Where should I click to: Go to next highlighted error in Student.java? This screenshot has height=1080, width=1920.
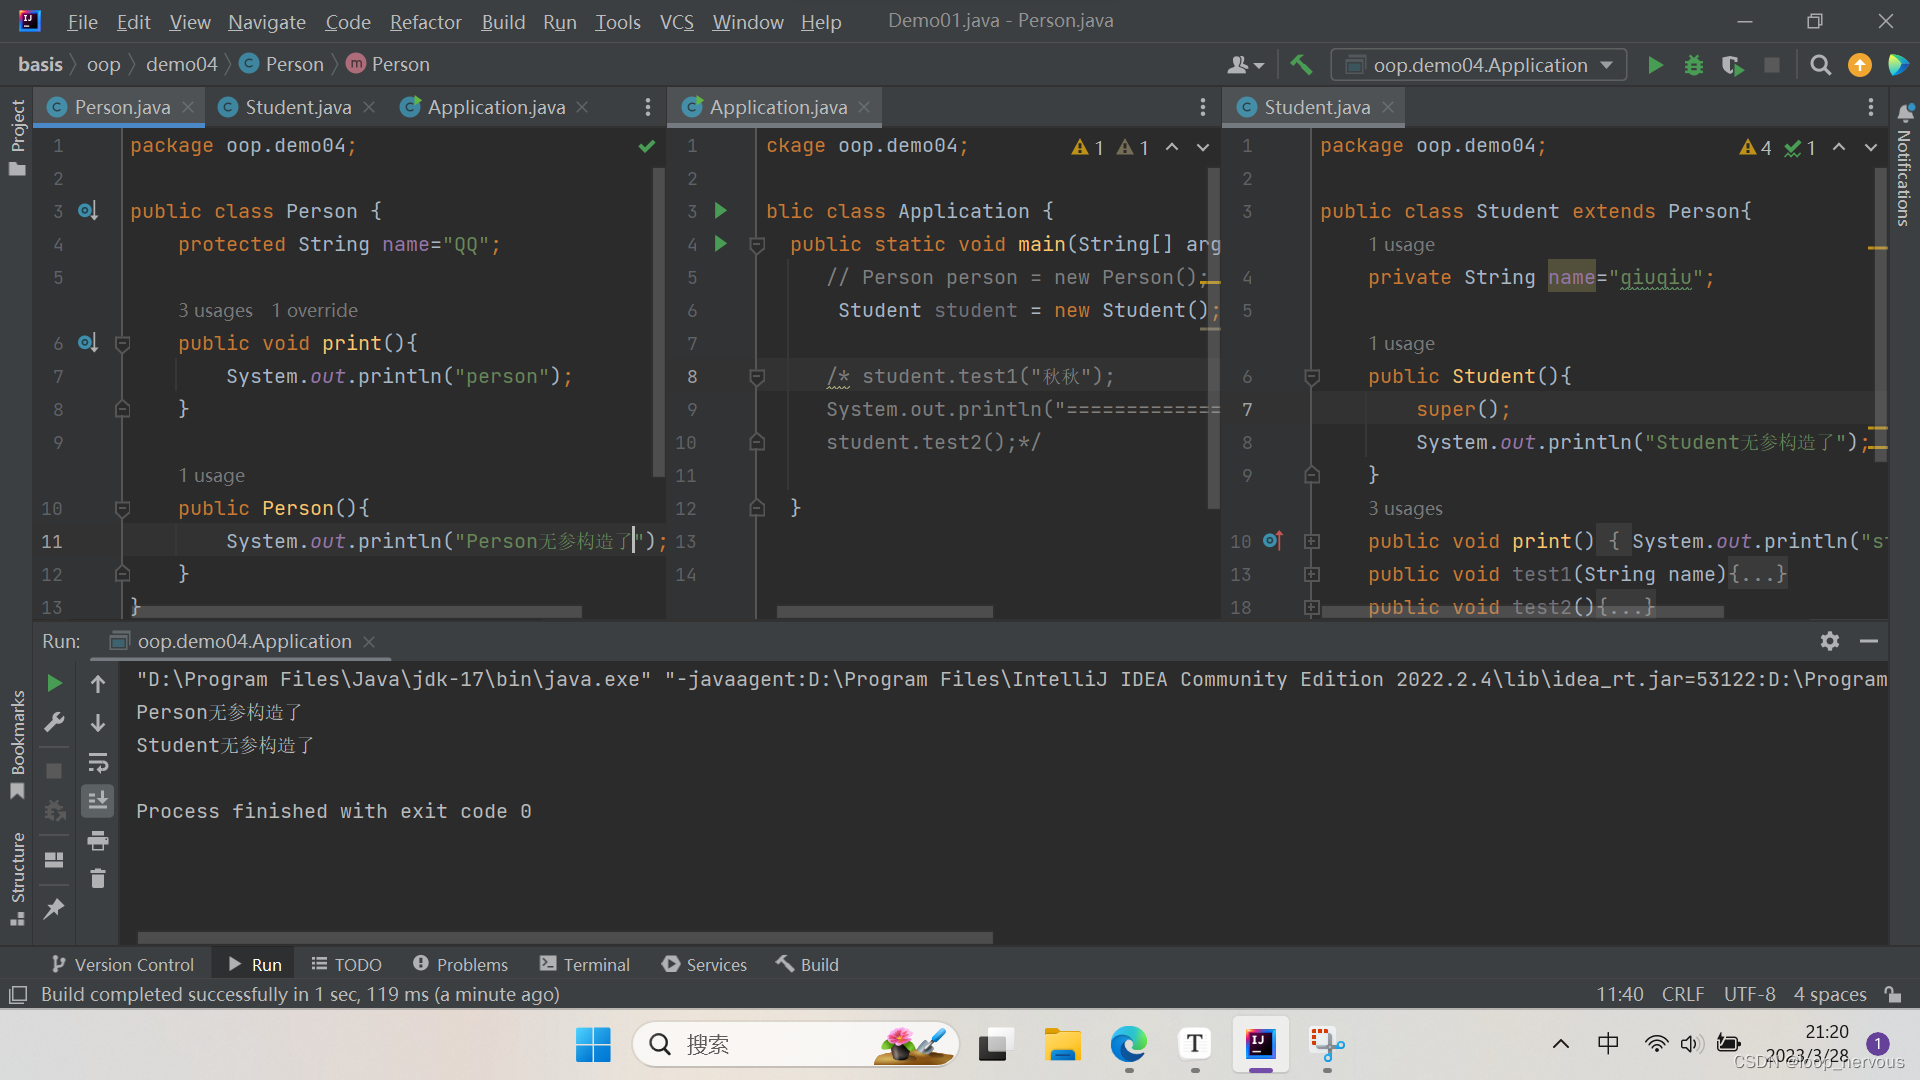pyautogui.click(x=1870, y=147)
